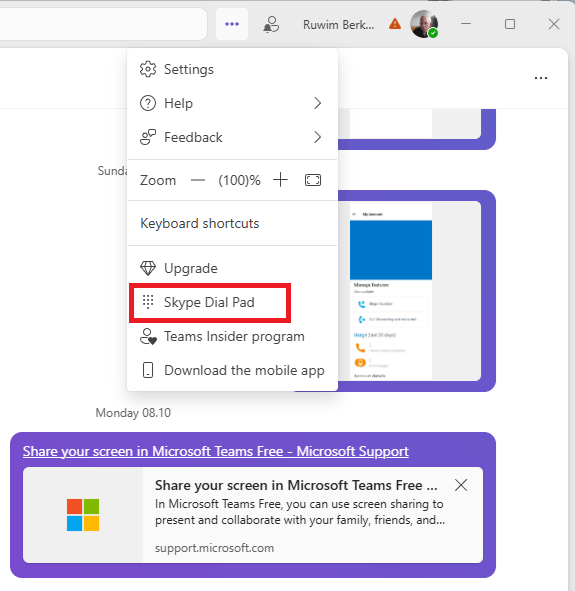575x591 pixels.
Task: Increase zoom with the plus button
Action: (280, 180)
